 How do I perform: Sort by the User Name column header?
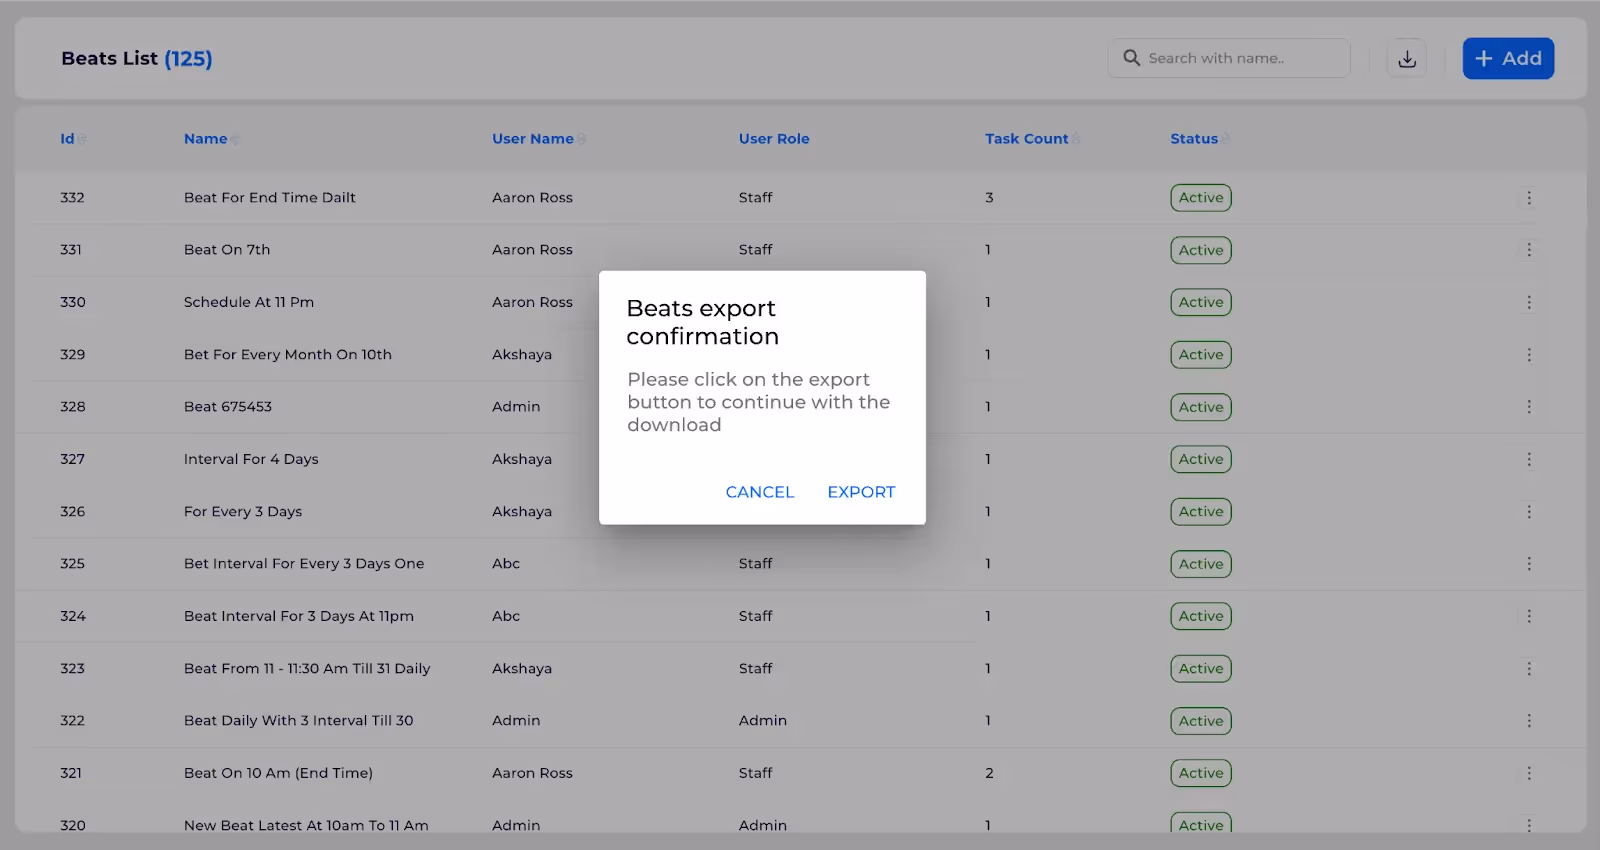(532, 139)
